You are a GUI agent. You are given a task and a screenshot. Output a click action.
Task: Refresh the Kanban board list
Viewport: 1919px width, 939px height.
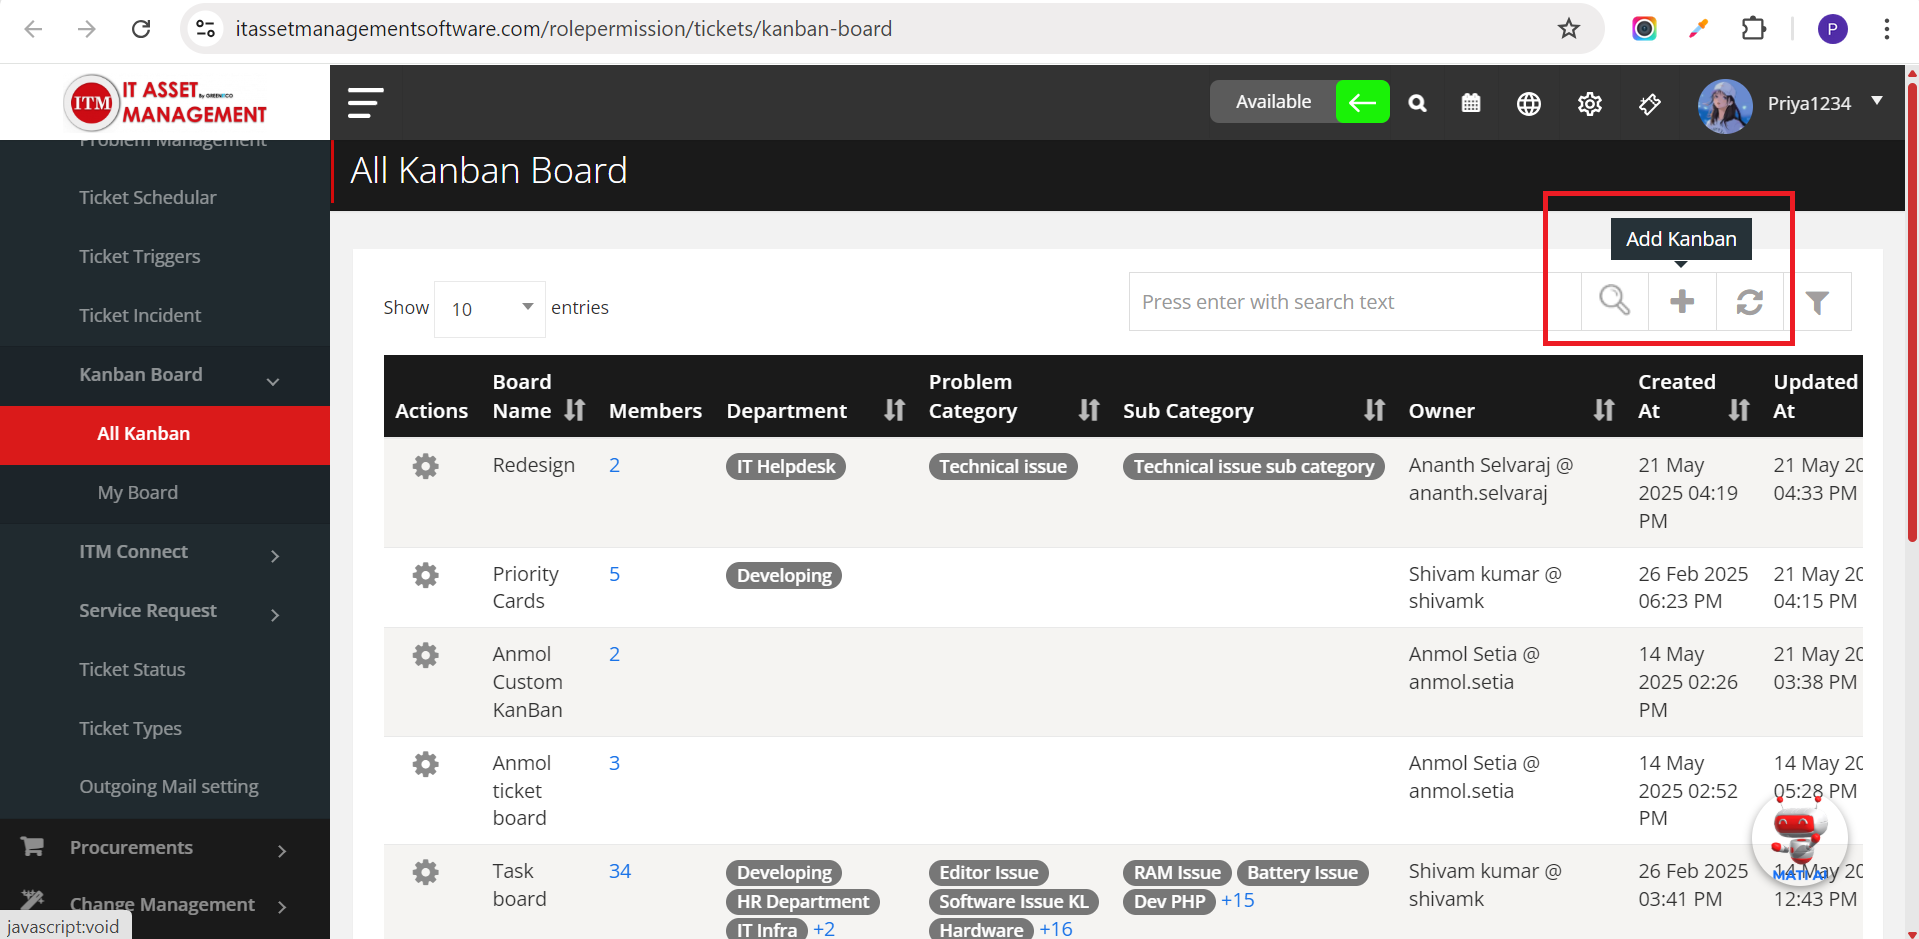pyautogui.click(x=1750, y=301)
